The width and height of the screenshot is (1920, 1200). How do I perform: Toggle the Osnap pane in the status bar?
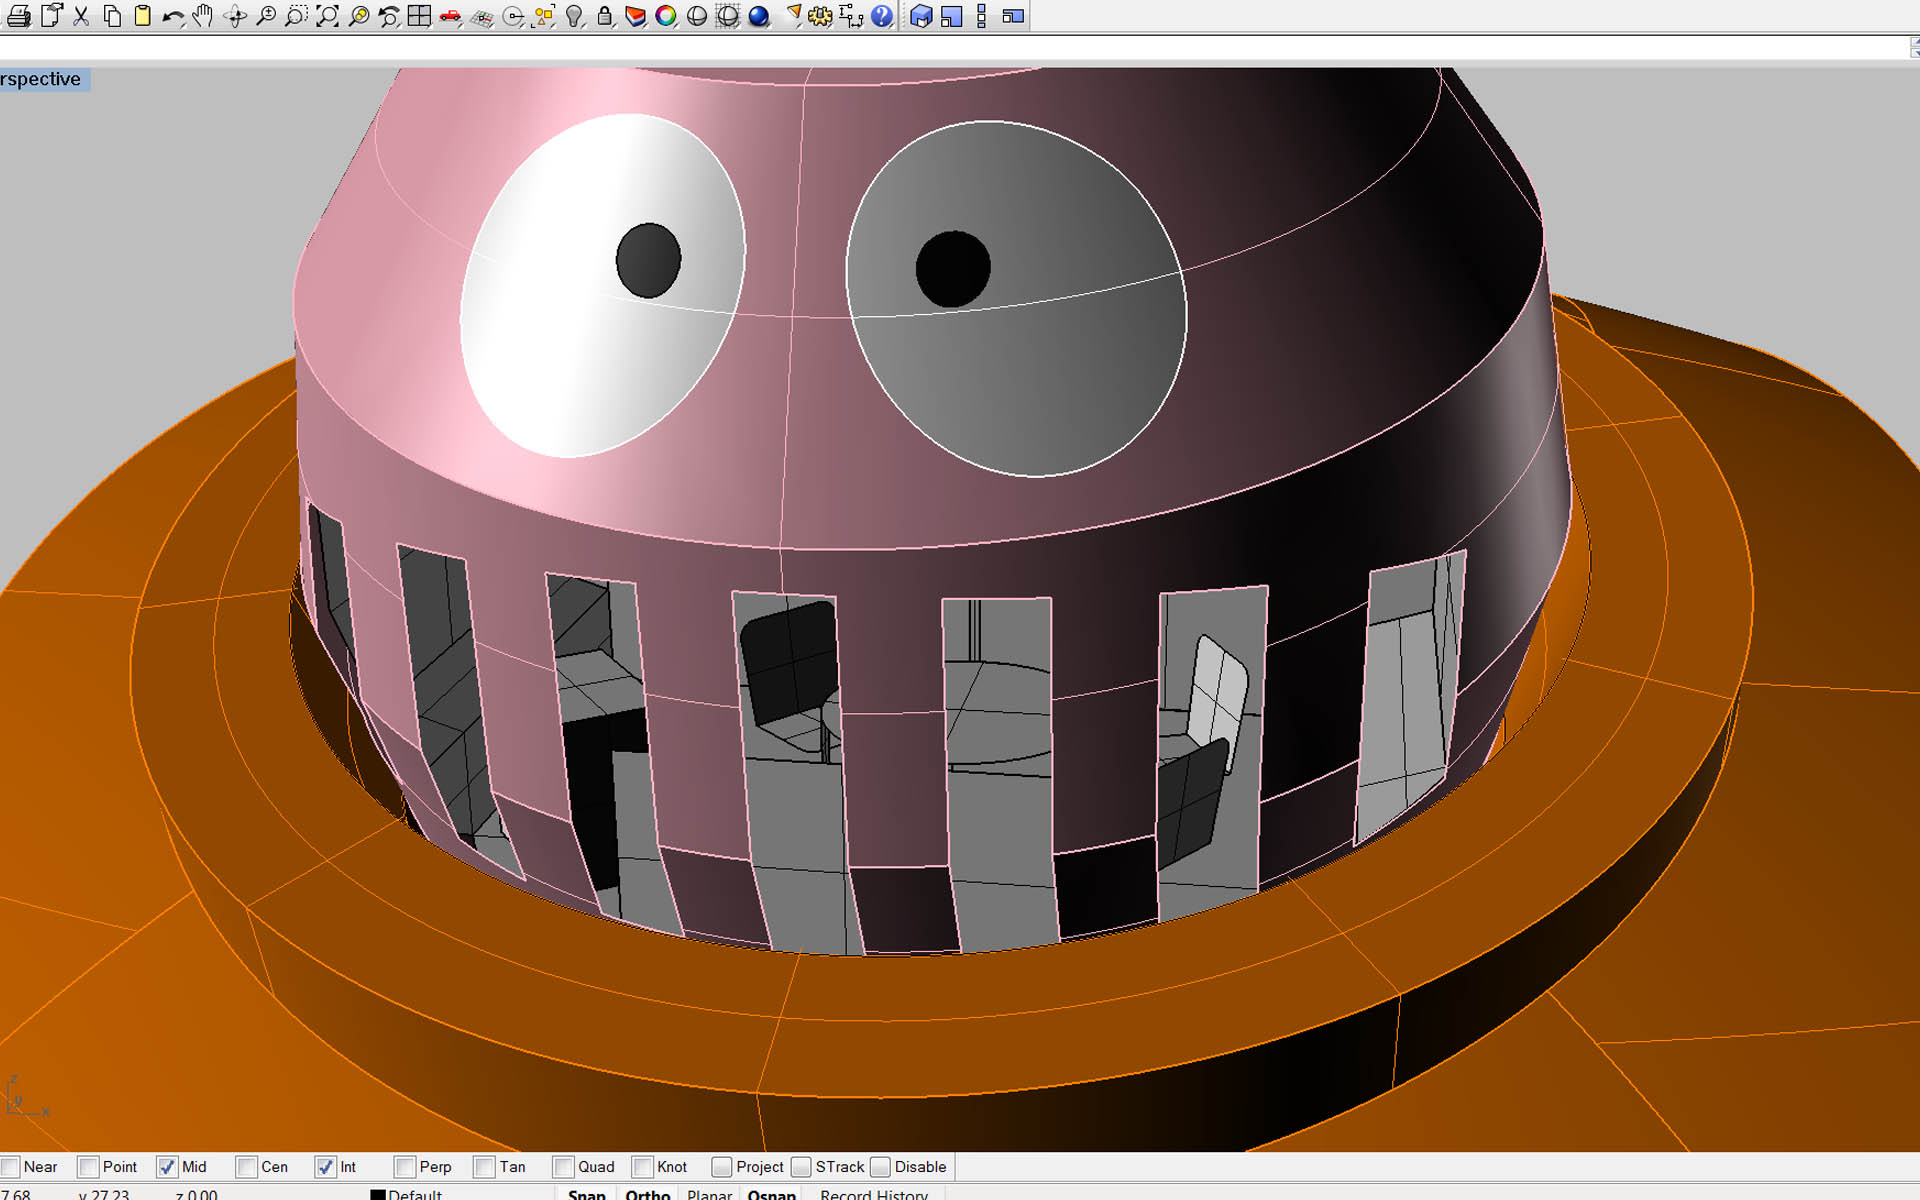pyautogui.click(x=771, y=1194)
